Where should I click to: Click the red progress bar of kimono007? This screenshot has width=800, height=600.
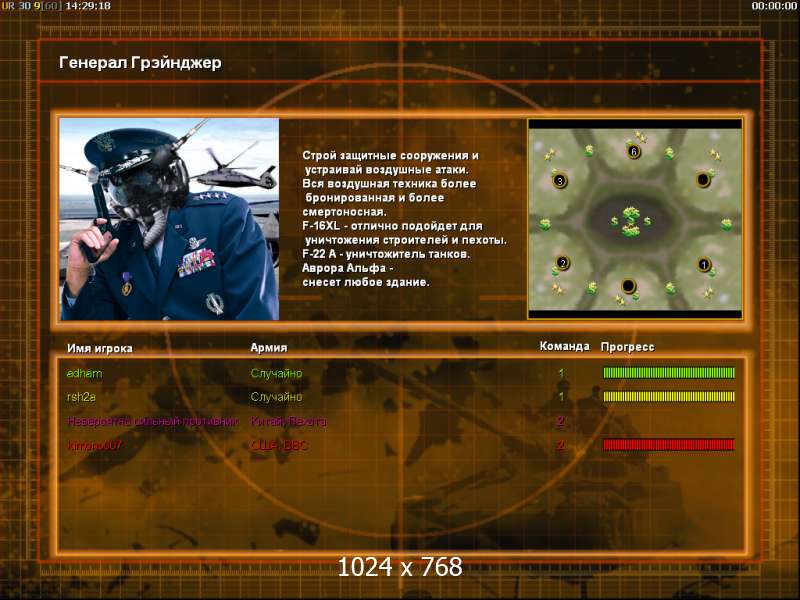point(669,445)
